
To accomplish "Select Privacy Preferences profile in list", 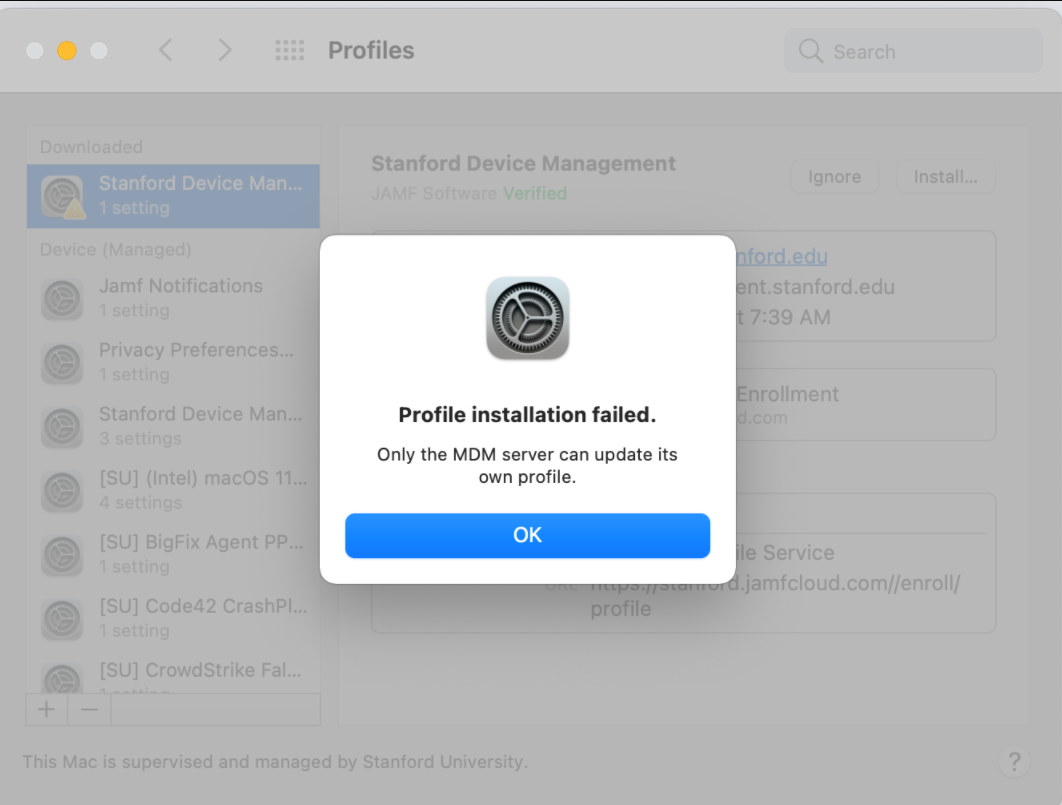I will click(173, 362).
